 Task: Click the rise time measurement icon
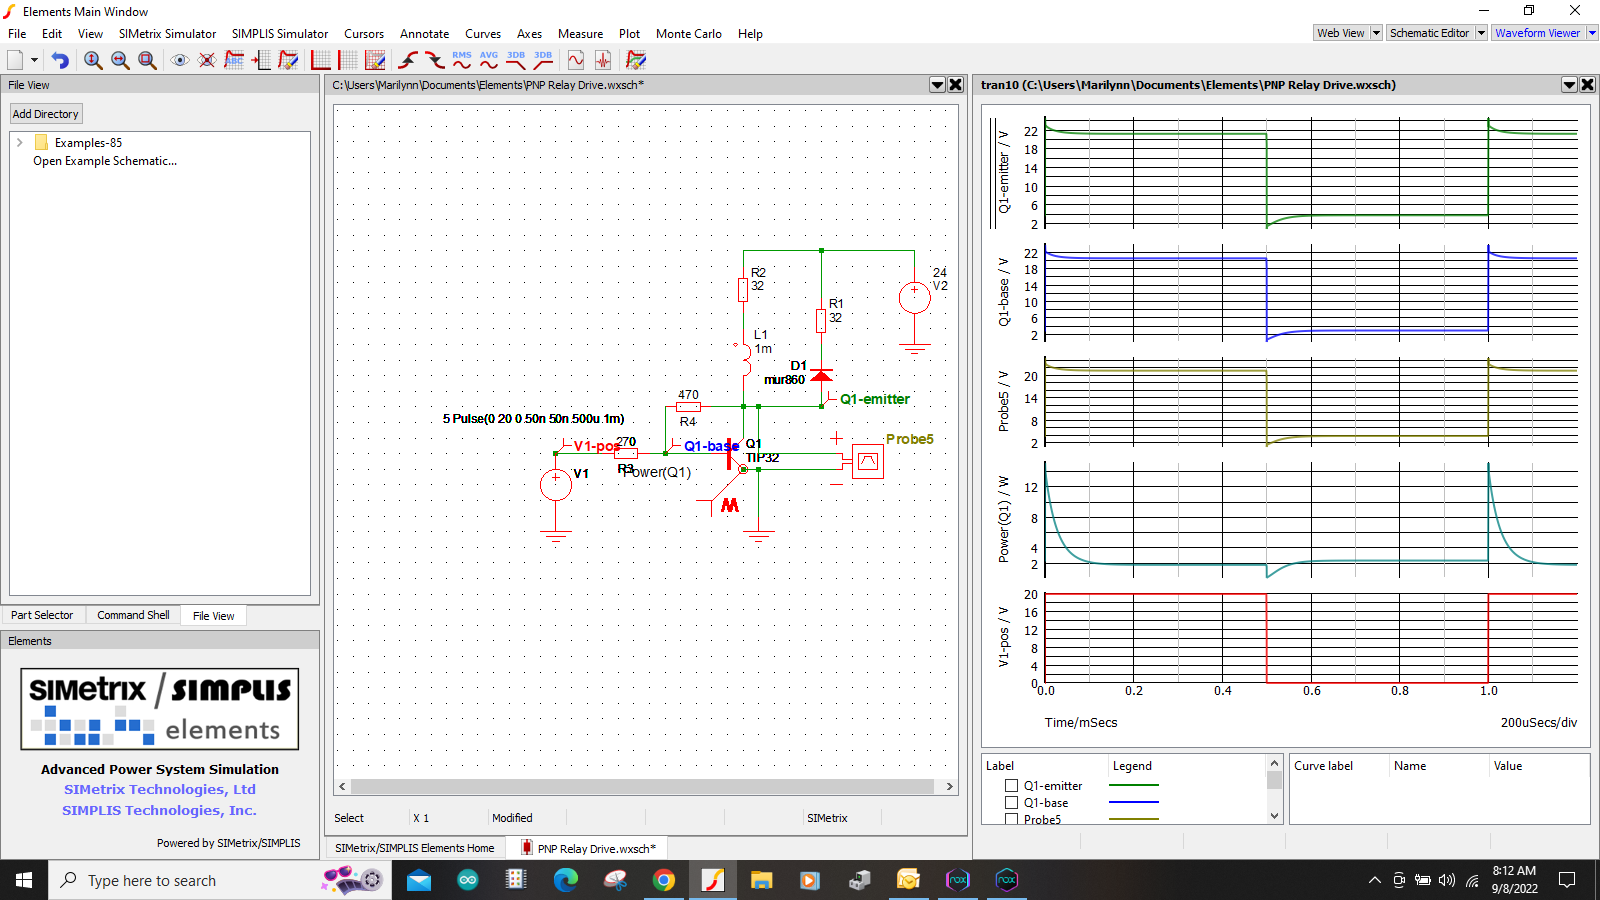(408, 60)
